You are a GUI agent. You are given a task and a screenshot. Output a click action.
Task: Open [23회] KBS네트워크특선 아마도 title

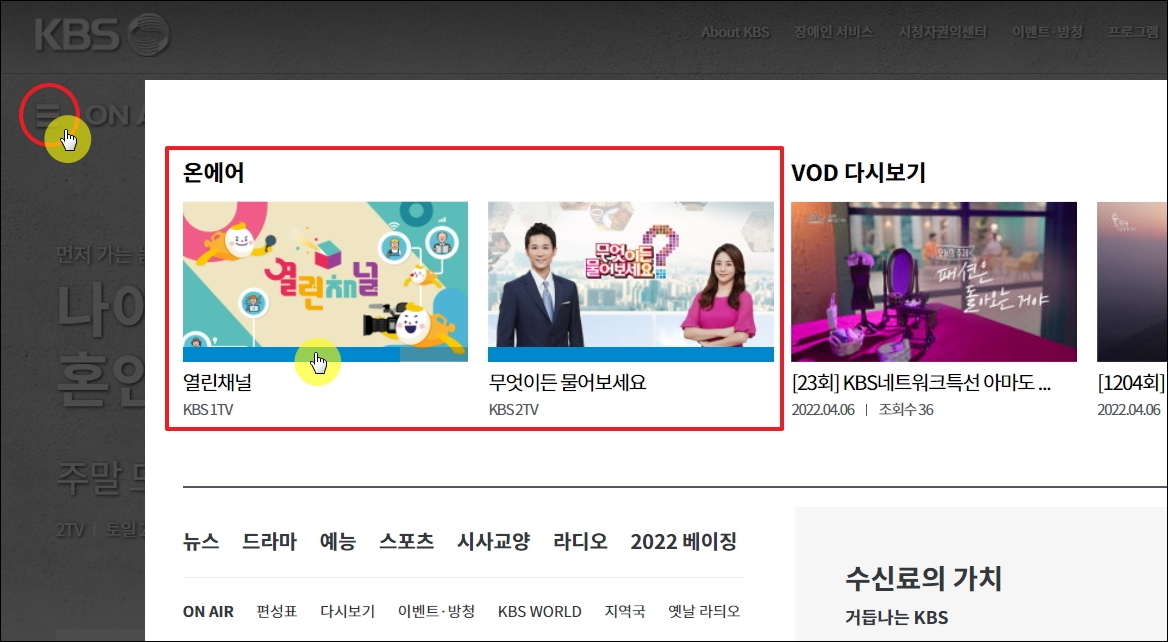tap(921, 383)
